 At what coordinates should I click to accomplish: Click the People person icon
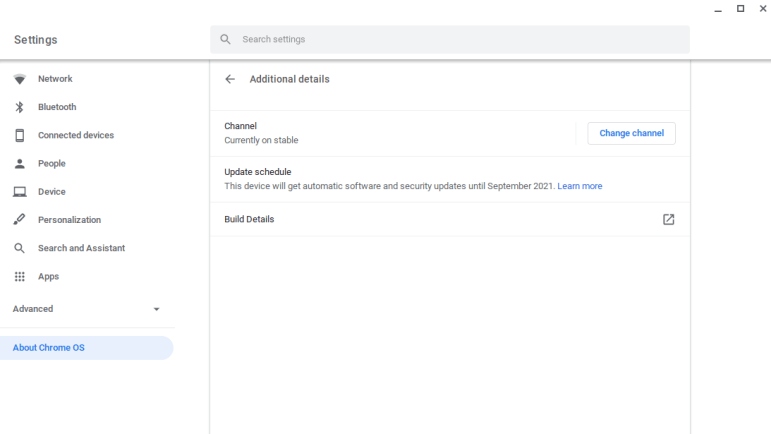20,163
